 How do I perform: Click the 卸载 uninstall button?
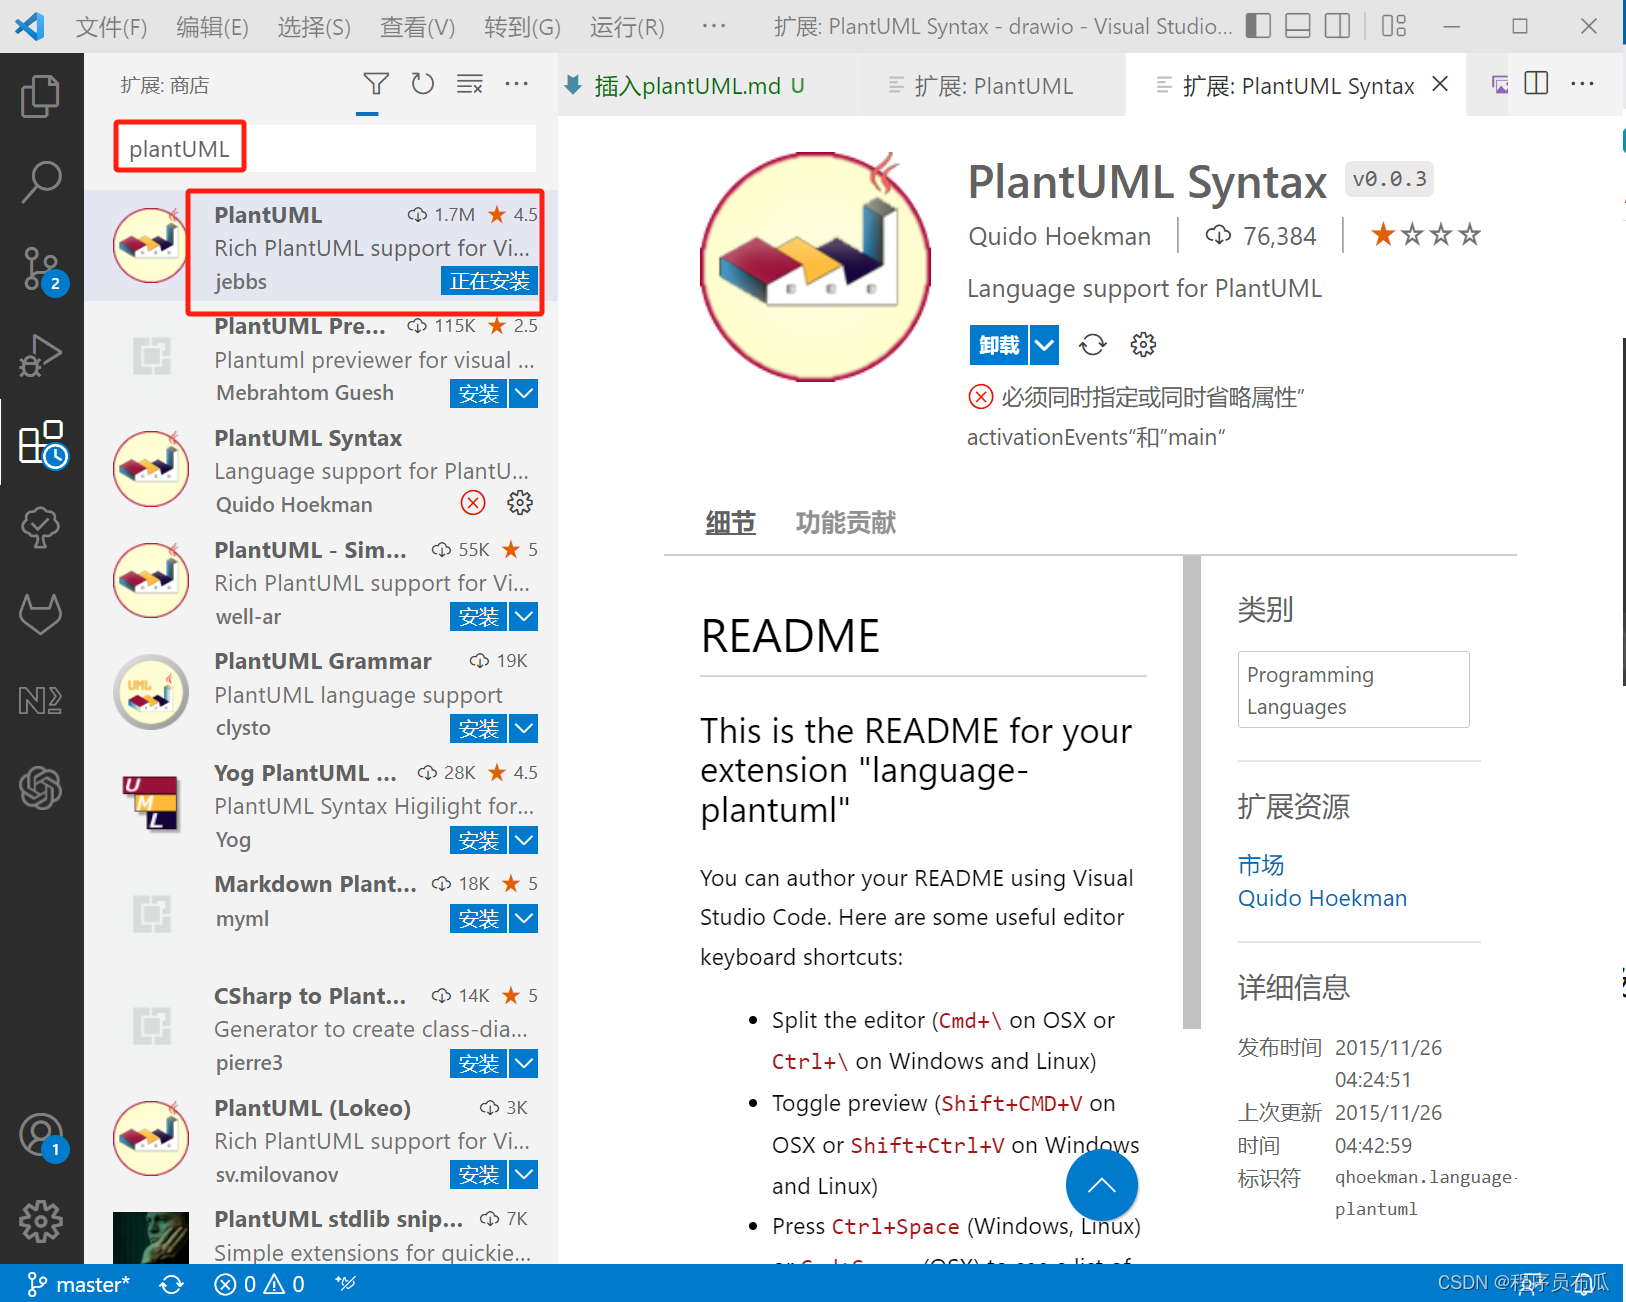(999, 345)
